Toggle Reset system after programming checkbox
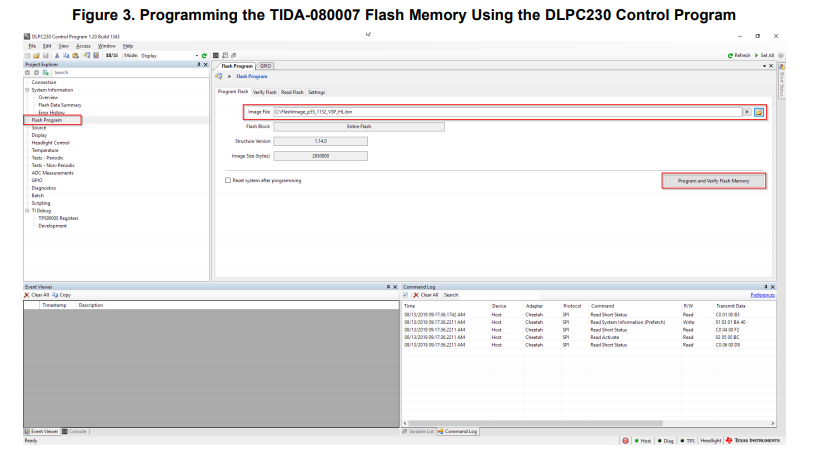Screen dimensions: 813x464 [228, 180]
